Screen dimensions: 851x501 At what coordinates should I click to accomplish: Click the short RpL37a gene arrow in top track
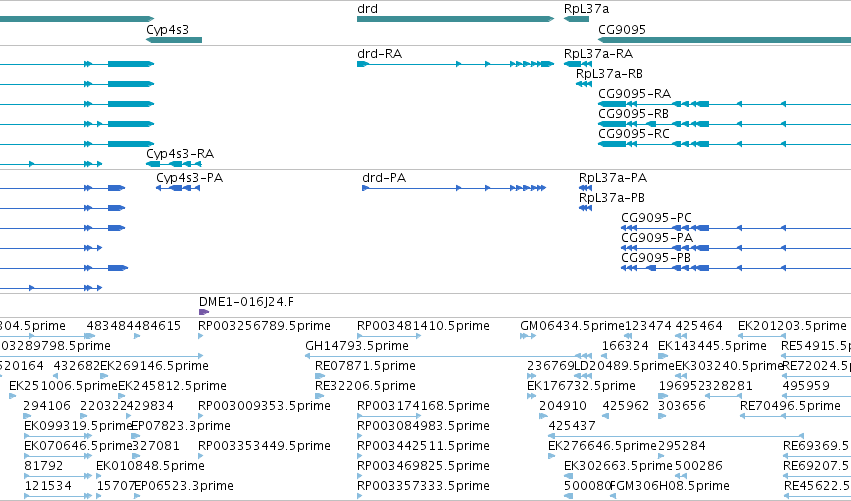point(576,19)
